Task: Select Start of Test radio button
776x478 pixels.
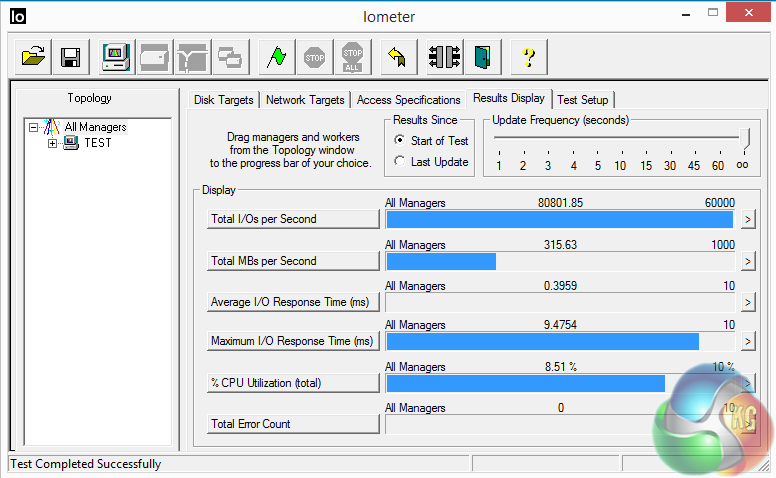Action: point(399,140)
